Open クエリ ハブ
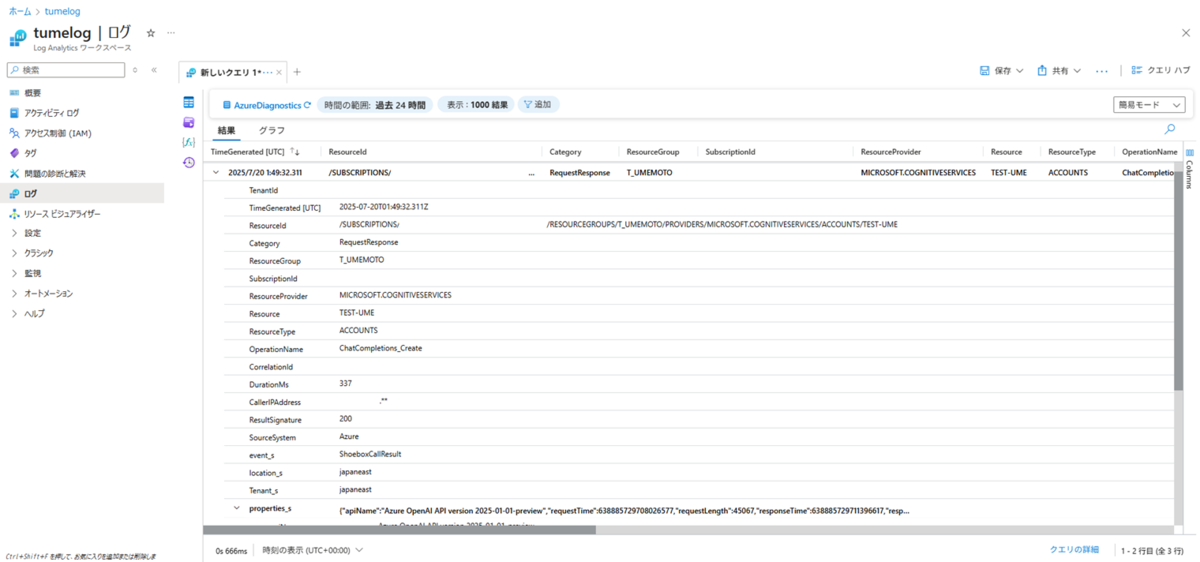 [x=1160, y=71]
